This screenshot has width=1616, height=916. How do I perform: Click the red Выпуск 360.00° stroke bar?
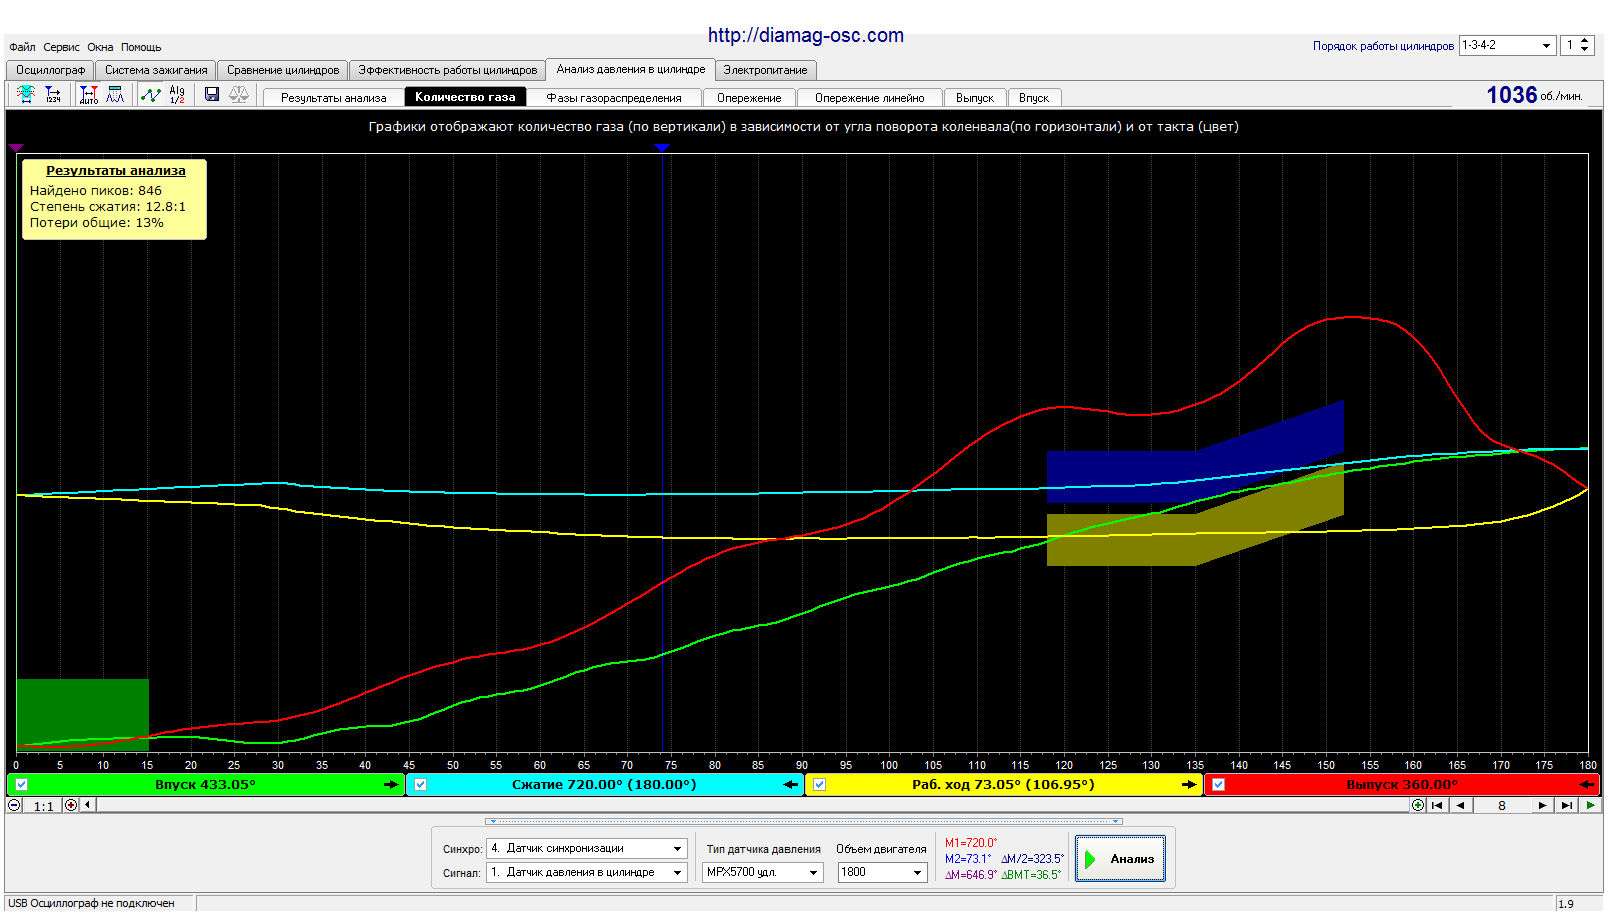[1402, 785]
